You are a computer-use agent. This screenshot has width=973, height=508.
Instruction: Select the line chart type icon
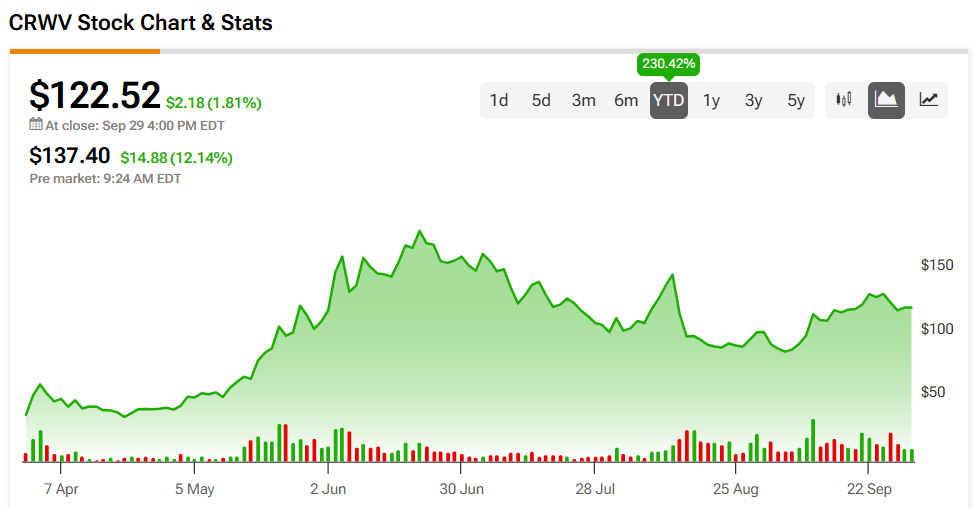[x=928, y=100]
